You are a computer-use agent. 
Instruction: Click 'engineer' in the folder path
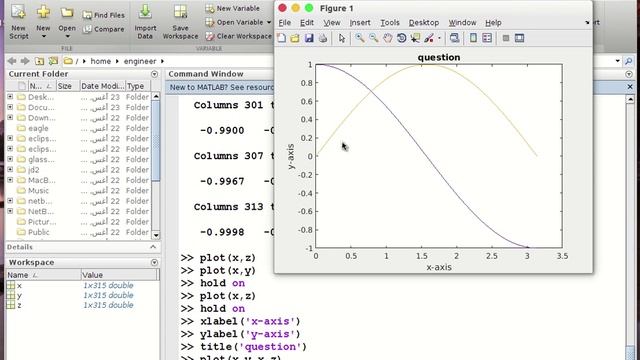coord(140,61)
